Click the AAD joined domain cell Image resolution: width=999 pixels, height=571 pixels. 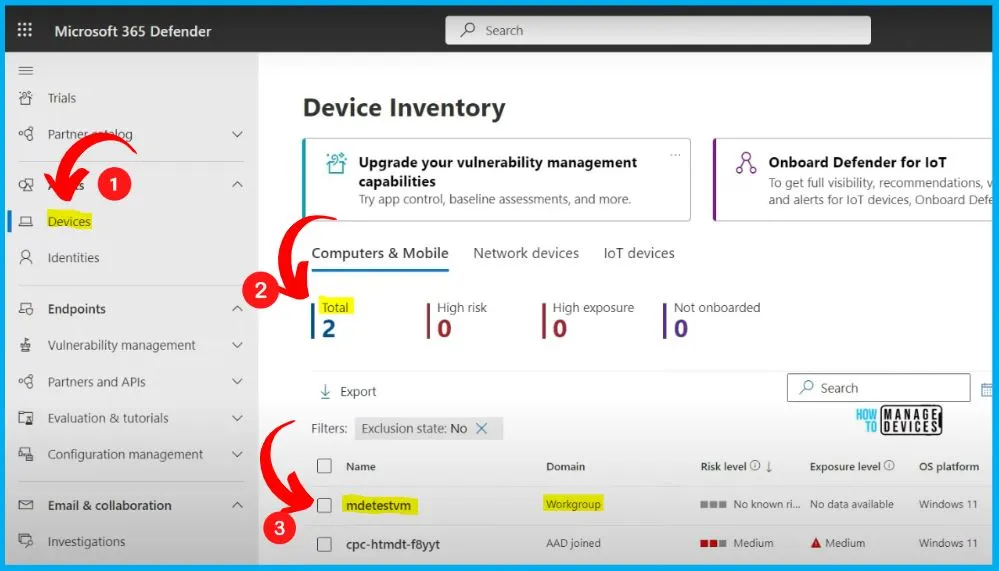coord(573,544)
